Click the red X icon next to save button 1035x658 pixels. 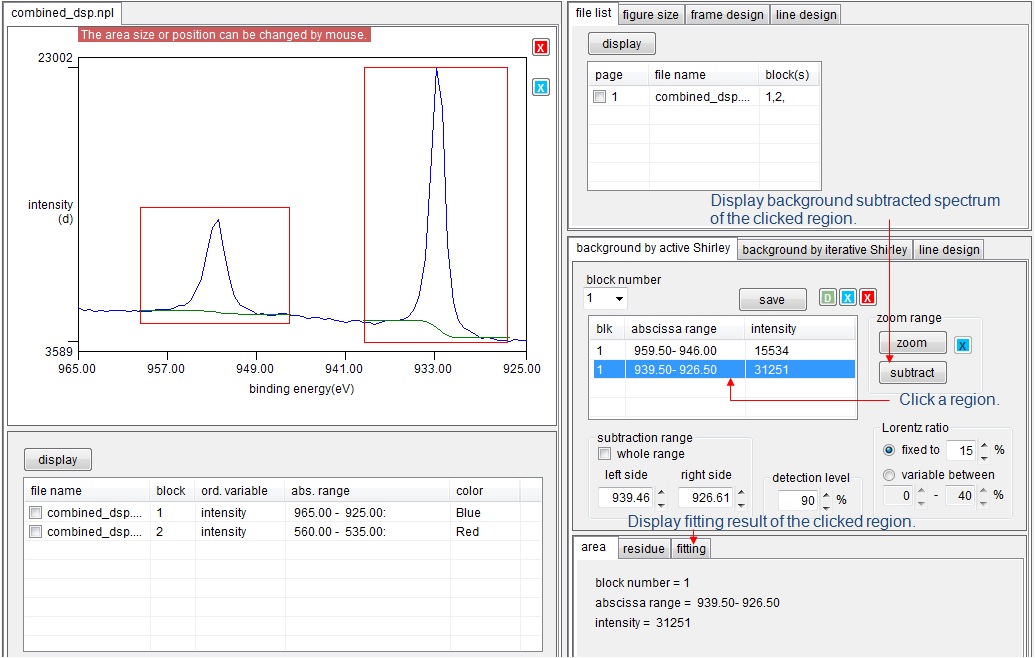click(x=868, y=297)
